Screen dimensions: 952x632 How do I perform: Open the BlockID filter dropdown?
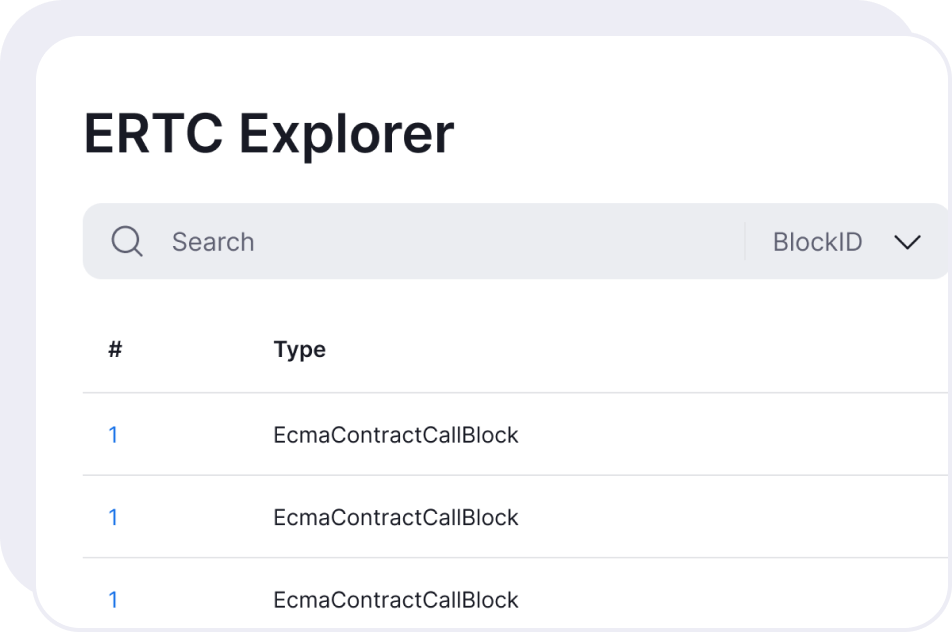[846, 242]
